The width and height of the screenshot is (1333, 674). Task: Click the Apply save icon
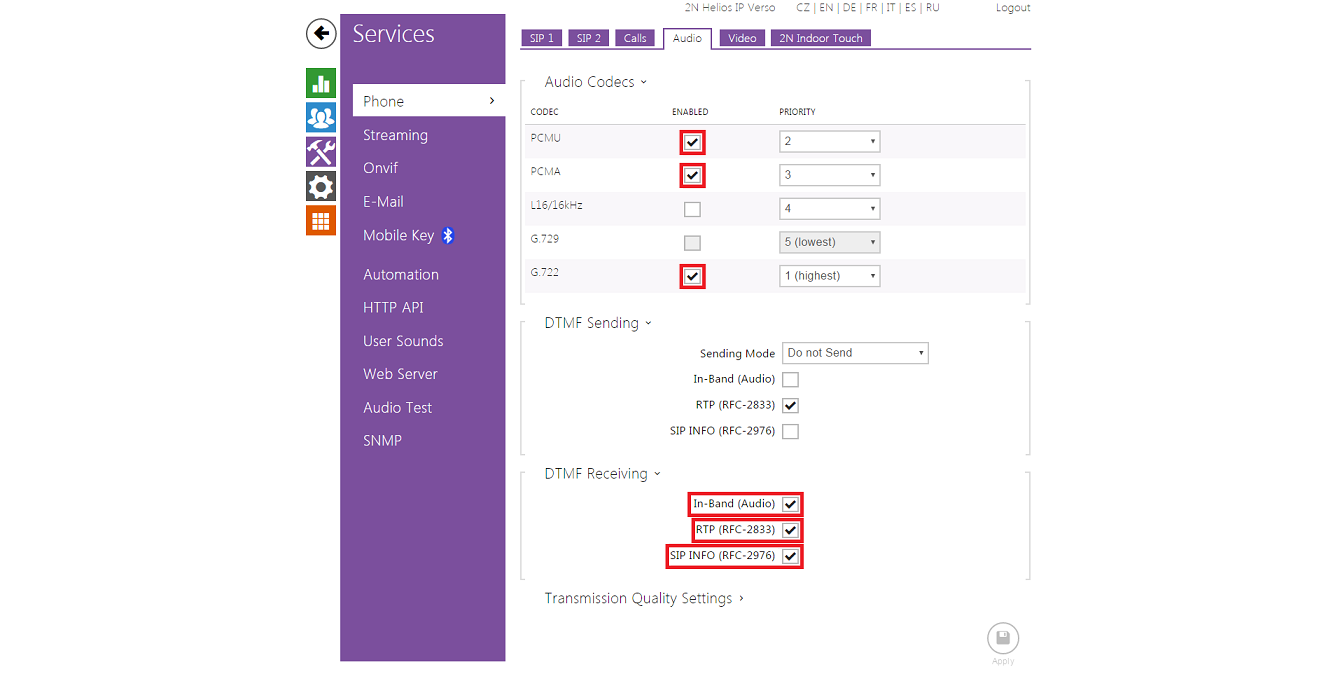[x=1002, y=638]
